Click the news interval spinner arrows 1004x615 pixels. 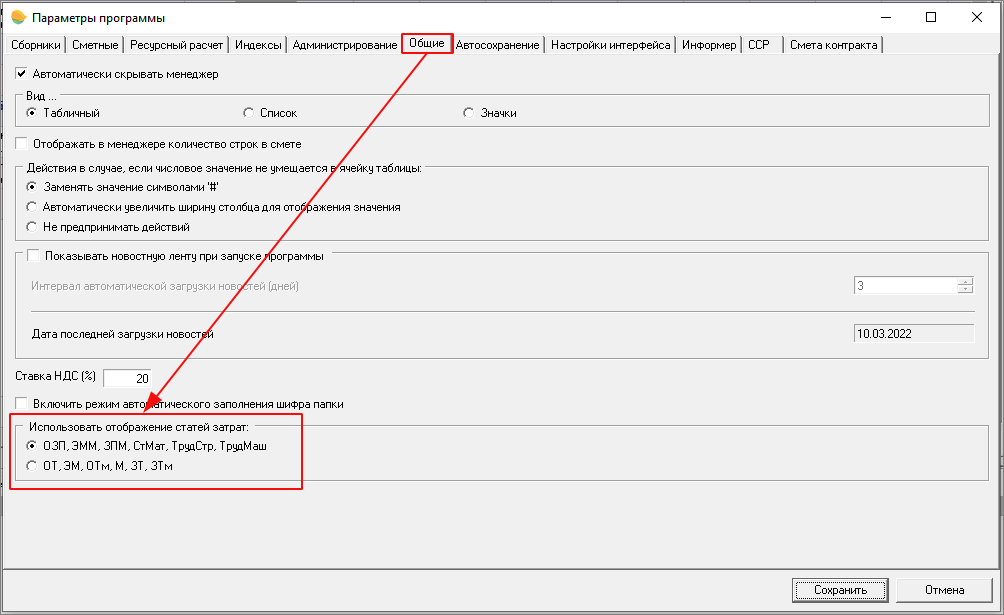click(x=964, y=286)
